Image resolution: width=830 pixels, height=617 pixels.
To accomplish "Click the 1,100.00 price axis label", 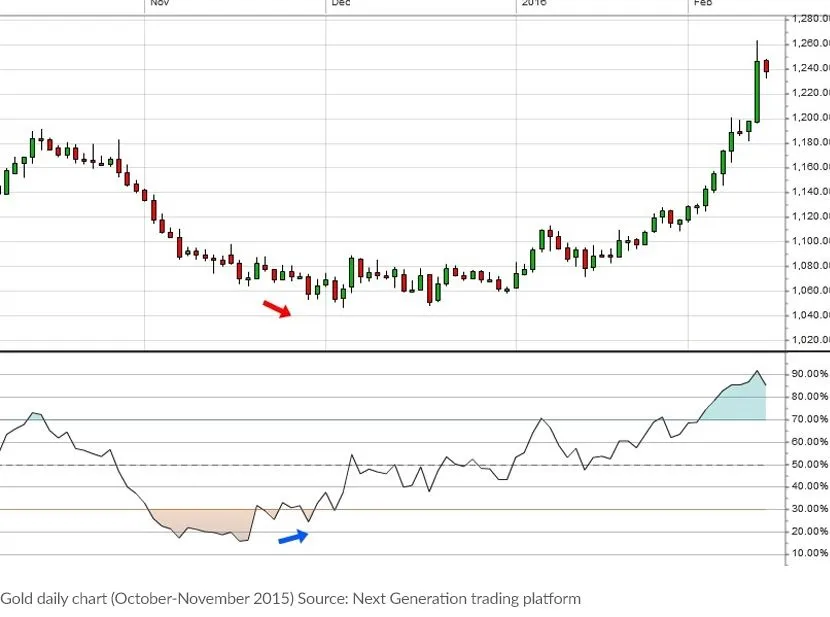I will [x=810, y=241].
